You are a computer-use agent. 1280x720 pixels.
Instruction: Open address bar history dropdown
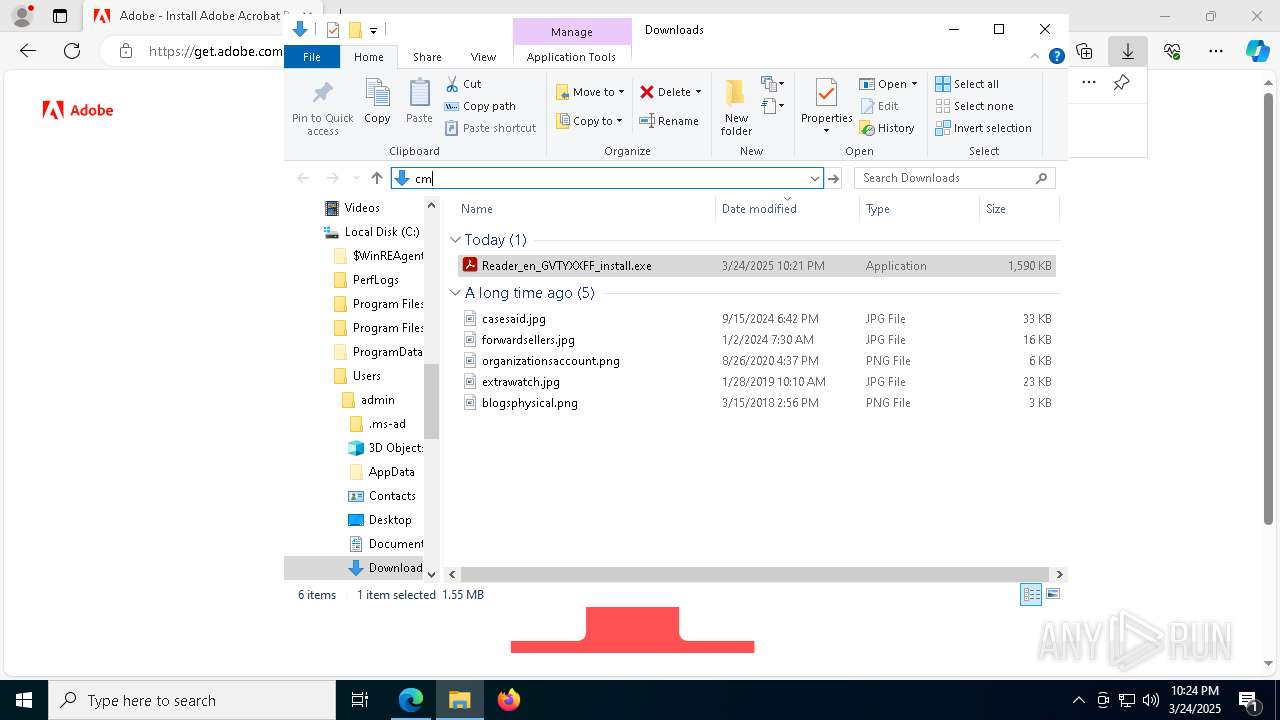[x=814, y=178]
